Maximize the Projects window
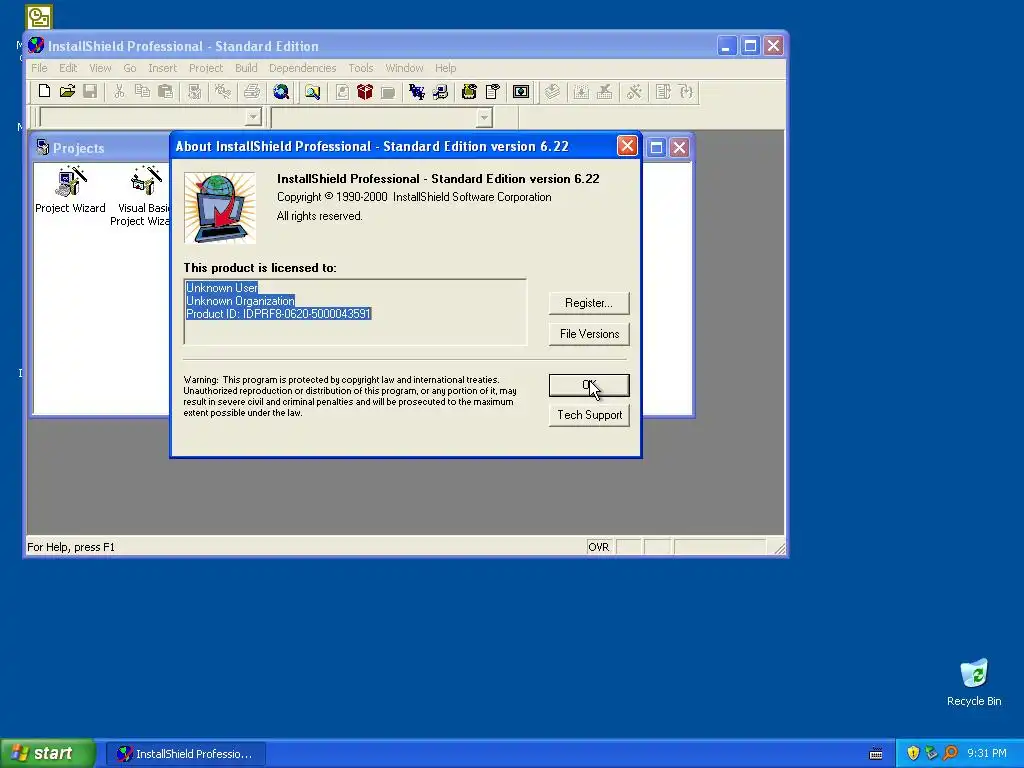The image size is (1024, 768). pos(656,148)
